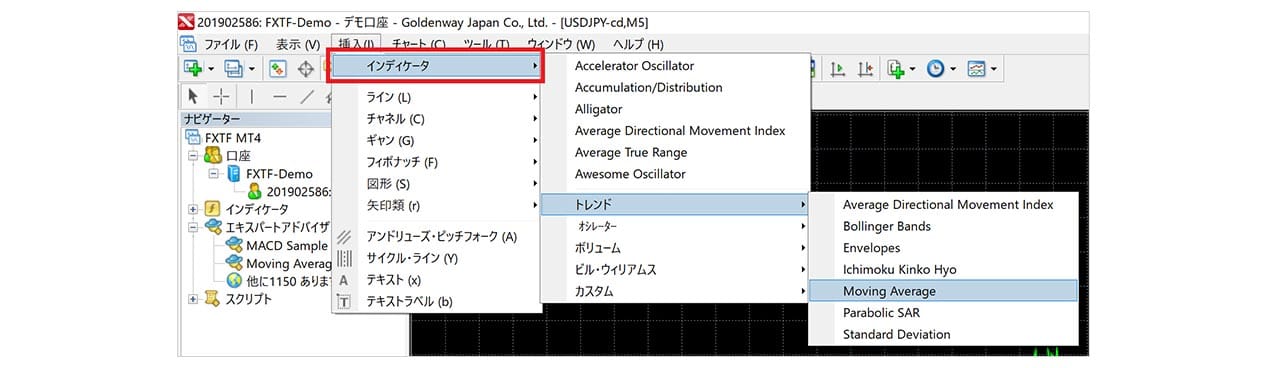This screenshot has height=368, width=1266.
Task: Open the ボリューム submenu
Action: (674, 248)
